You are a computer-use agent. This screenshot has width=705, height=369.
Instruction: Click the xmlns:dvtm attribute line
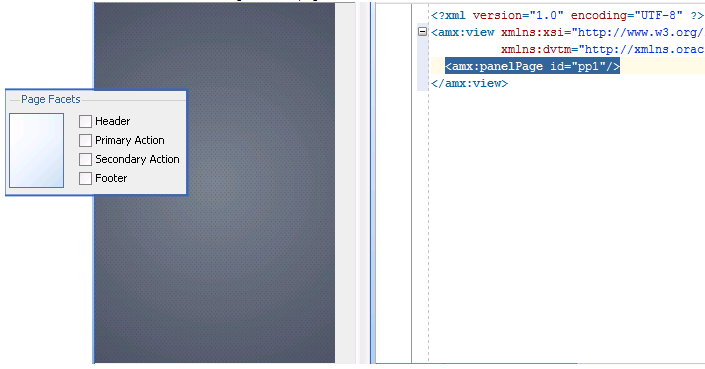pyautogui.click(x=602, y=49)
